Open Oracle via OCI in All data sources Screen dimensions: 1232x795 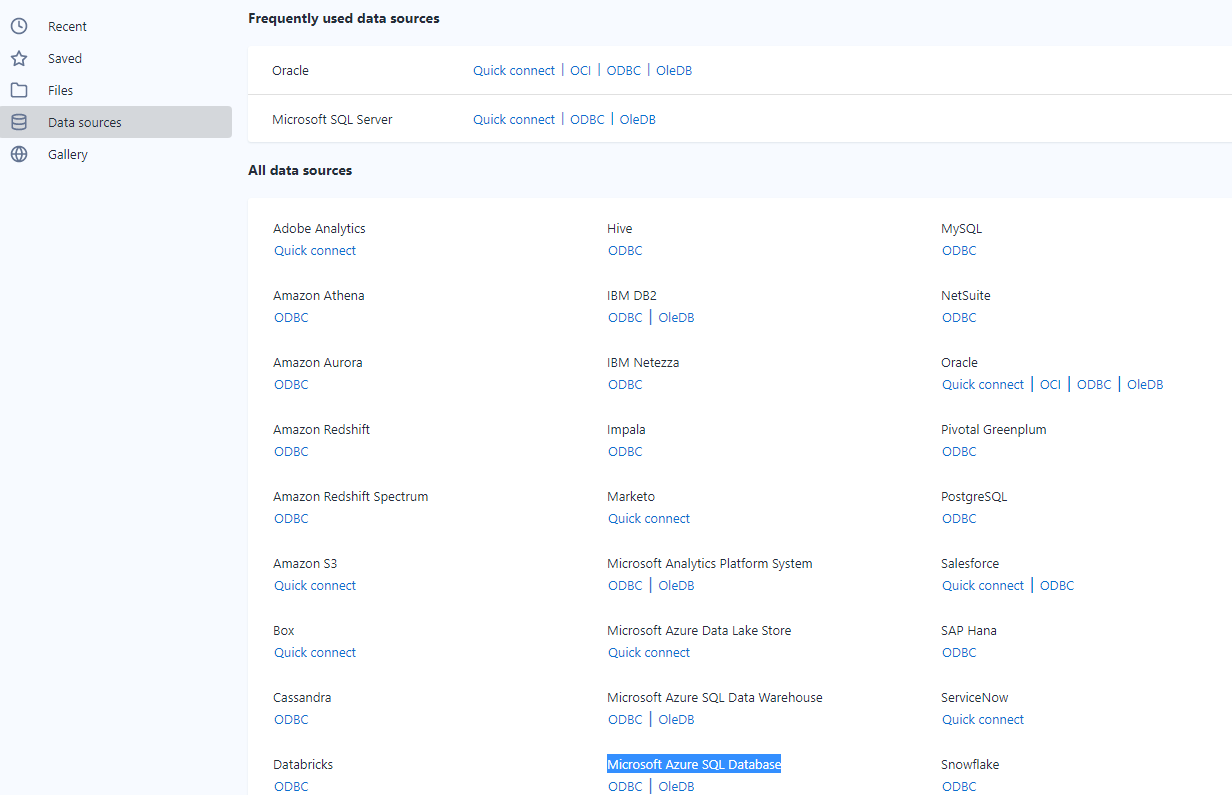click(x=1050, y=384)
